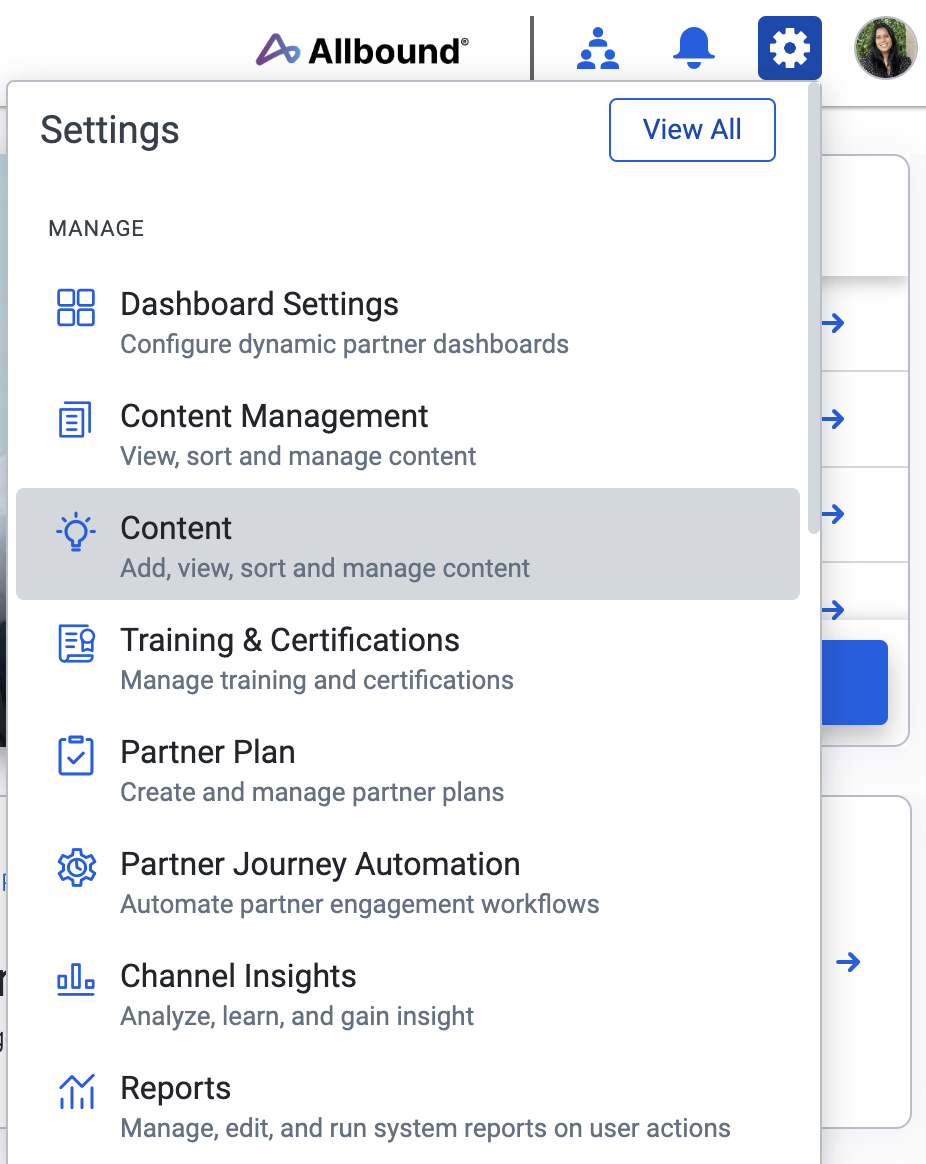The height and width of the screenshot is (1164, 926).
Task: Click the Reports chart icon
Action: (x=76, y=1092)
